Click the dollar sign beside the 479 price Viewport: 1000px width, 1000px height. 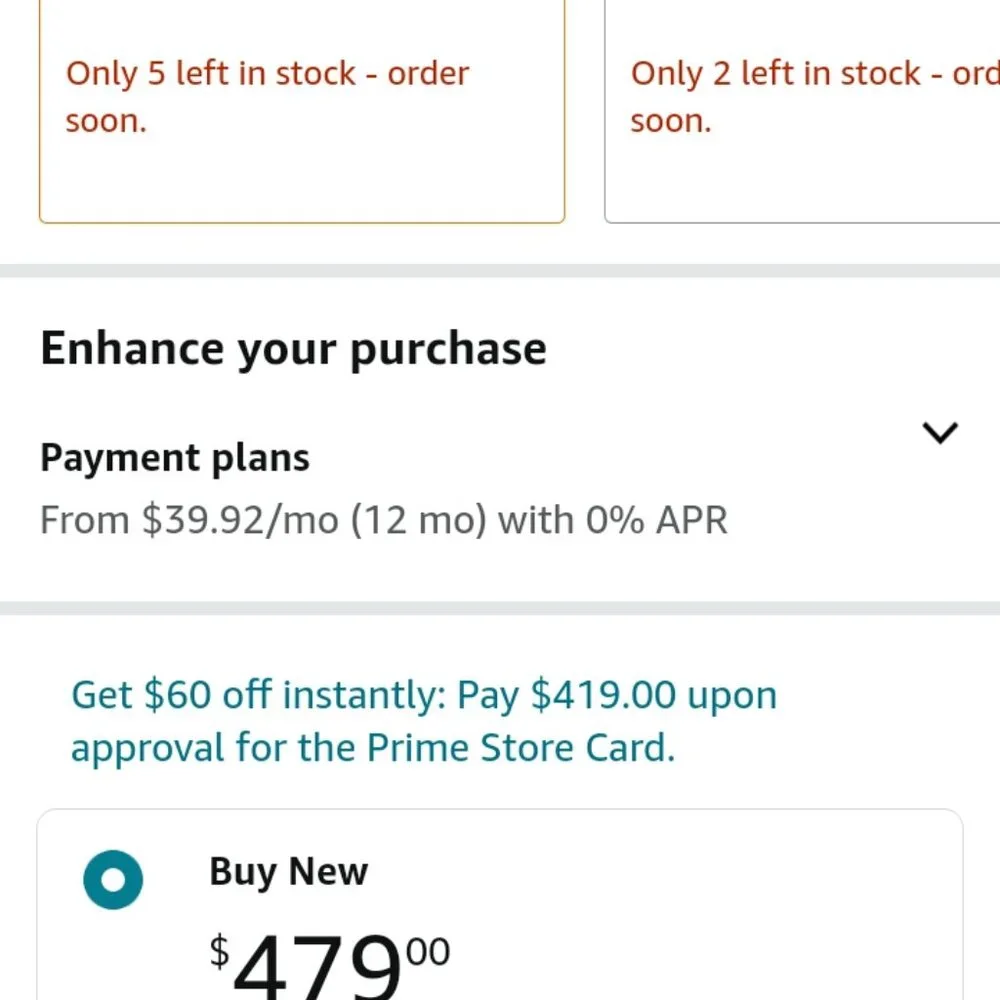click(219, 952)
